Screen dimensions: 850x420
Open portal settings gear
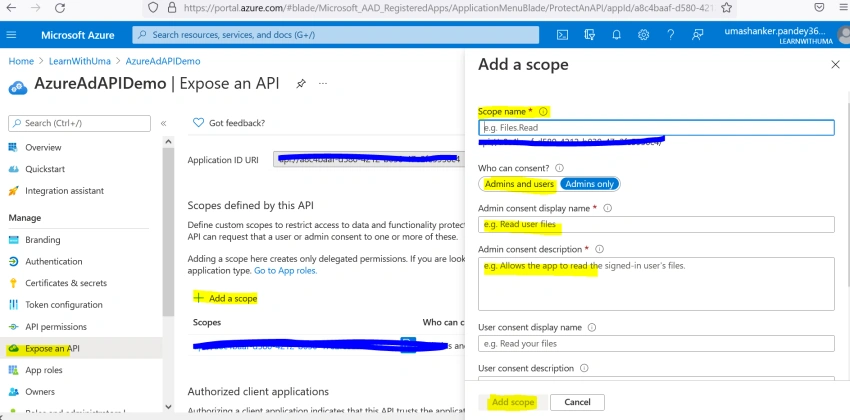coord(643,35)
